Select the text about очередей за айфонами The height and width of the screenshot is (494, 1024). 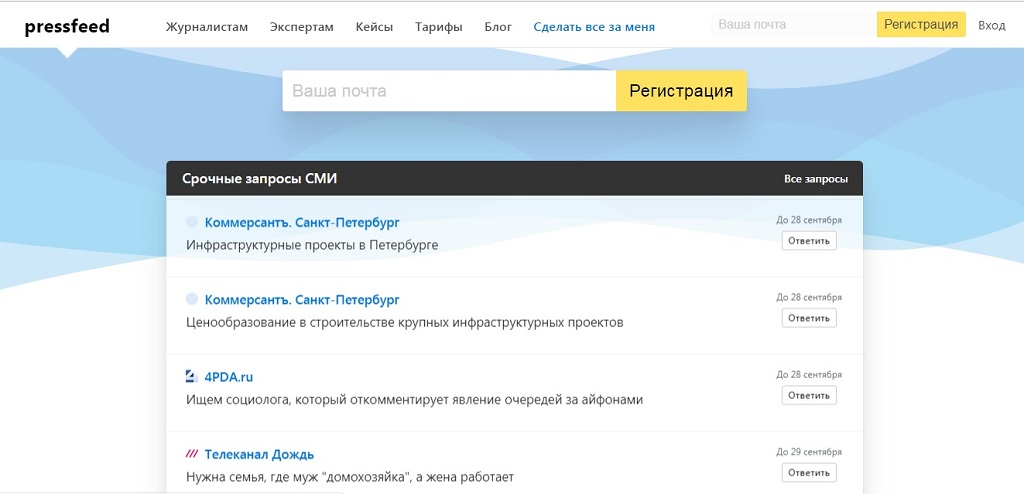415,399
